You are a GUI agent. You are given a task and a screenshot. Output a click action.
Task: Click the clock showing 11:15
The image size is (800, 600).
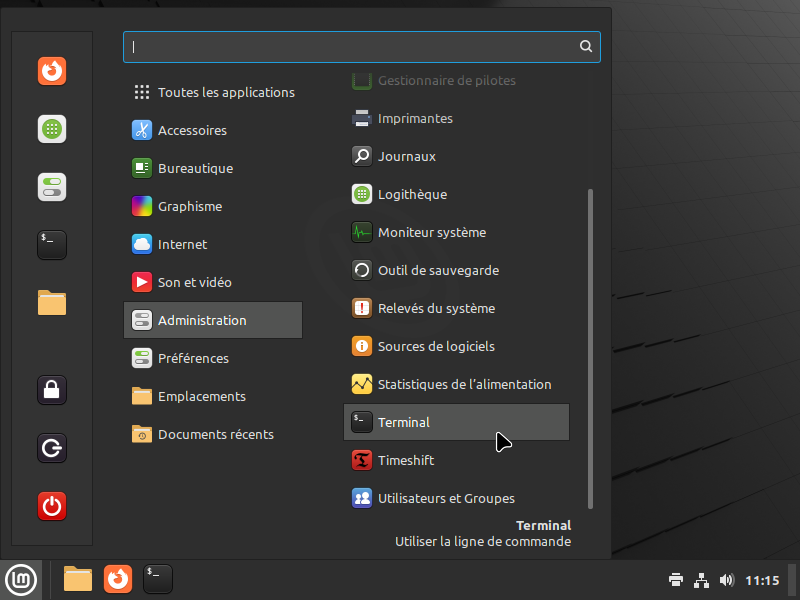(x=762, y=580)
